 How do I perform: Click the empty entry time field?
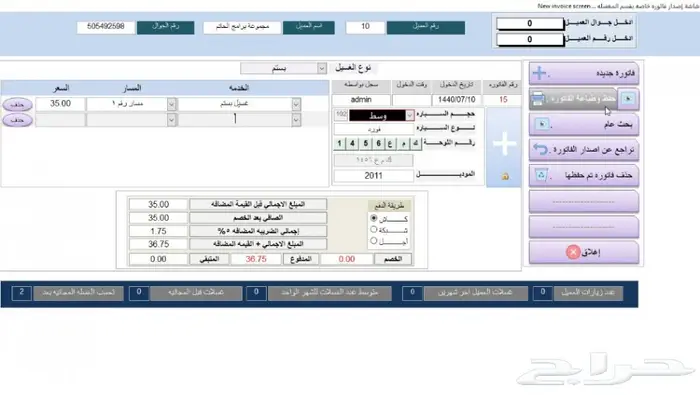coord(412,100)
